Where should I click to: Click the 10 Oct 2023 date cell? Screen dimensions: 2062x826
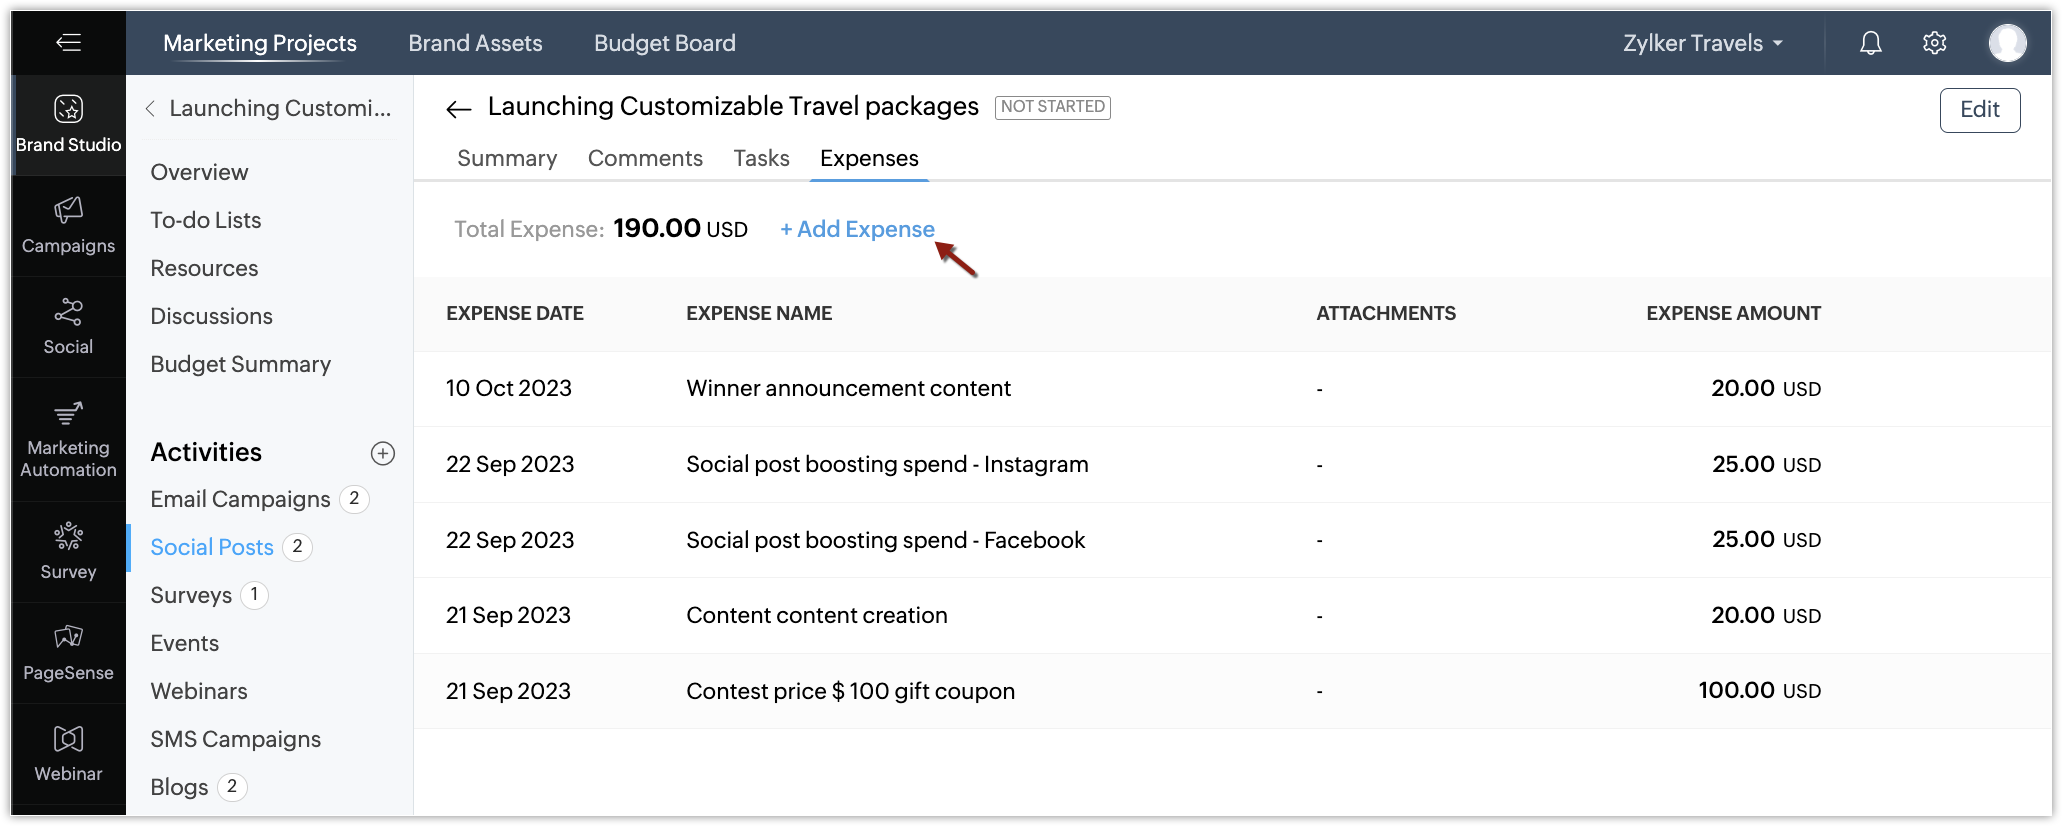click(x=508, y=388)
